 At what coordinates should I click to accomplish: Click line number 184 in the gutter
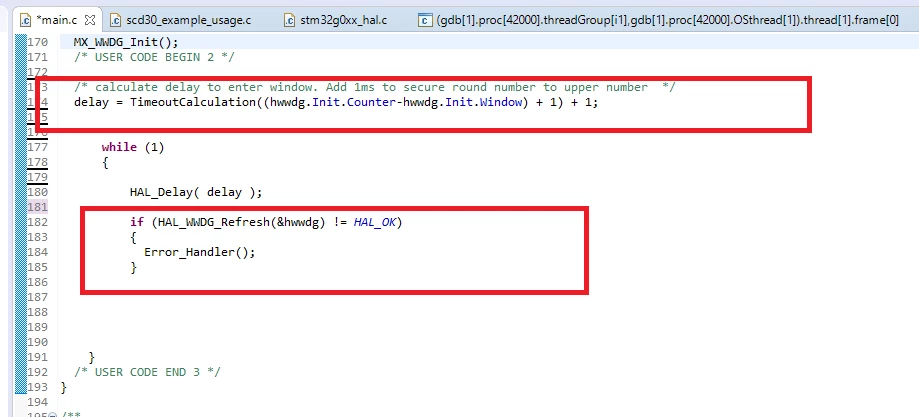(x=38, y=252)
